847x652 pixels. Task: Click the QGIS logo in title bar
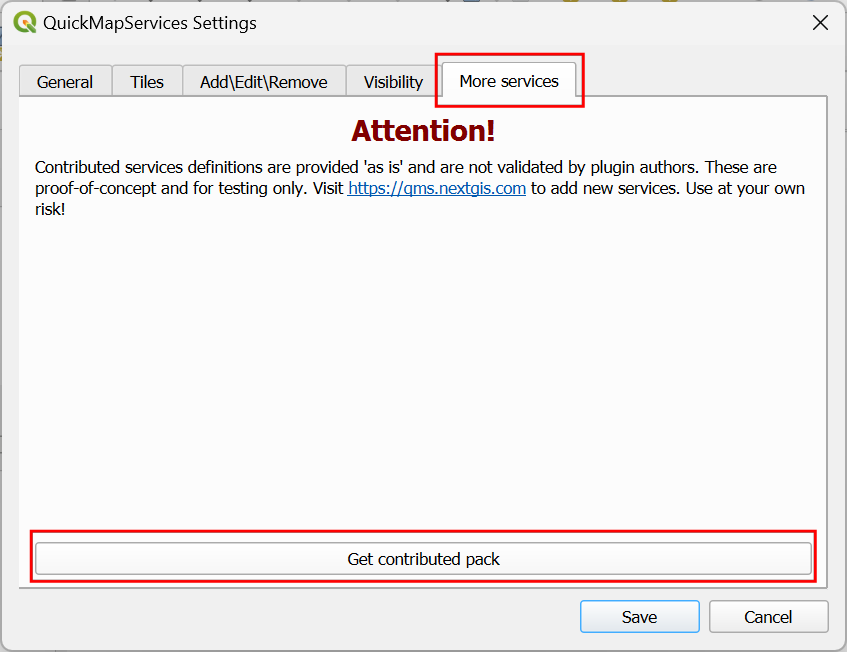click(24, 23)
